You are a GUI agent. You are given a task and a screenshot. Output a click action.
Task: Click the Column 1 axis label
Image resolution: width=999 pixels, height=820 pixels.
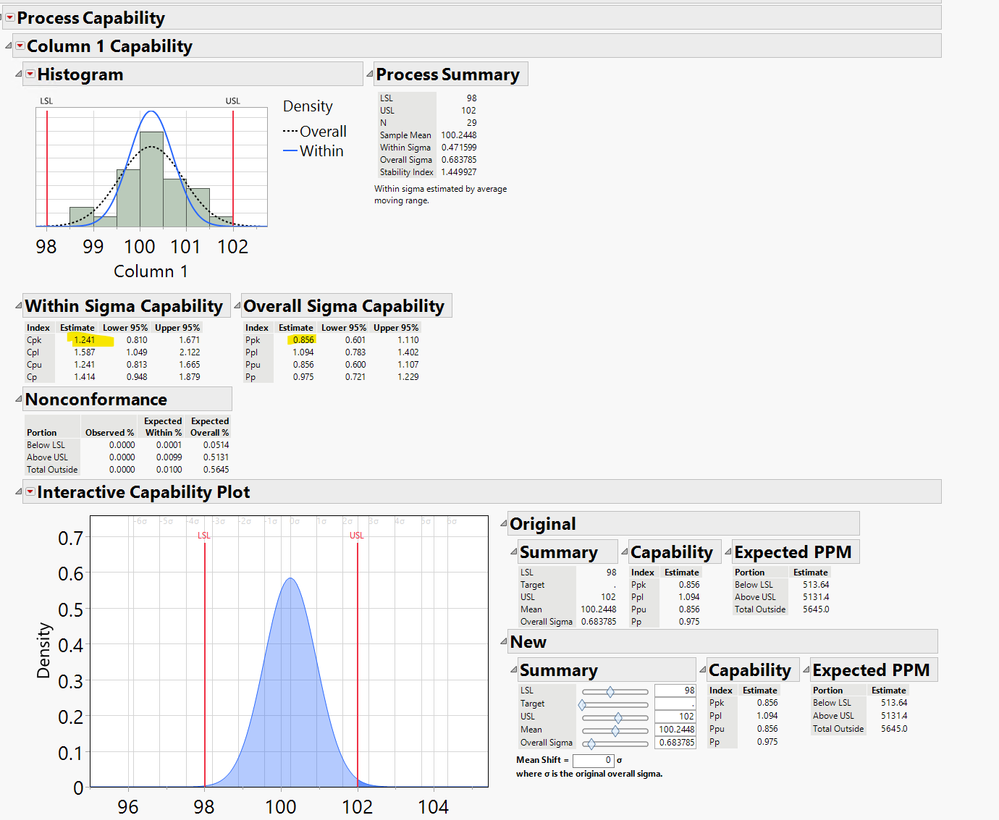(151, 271)
